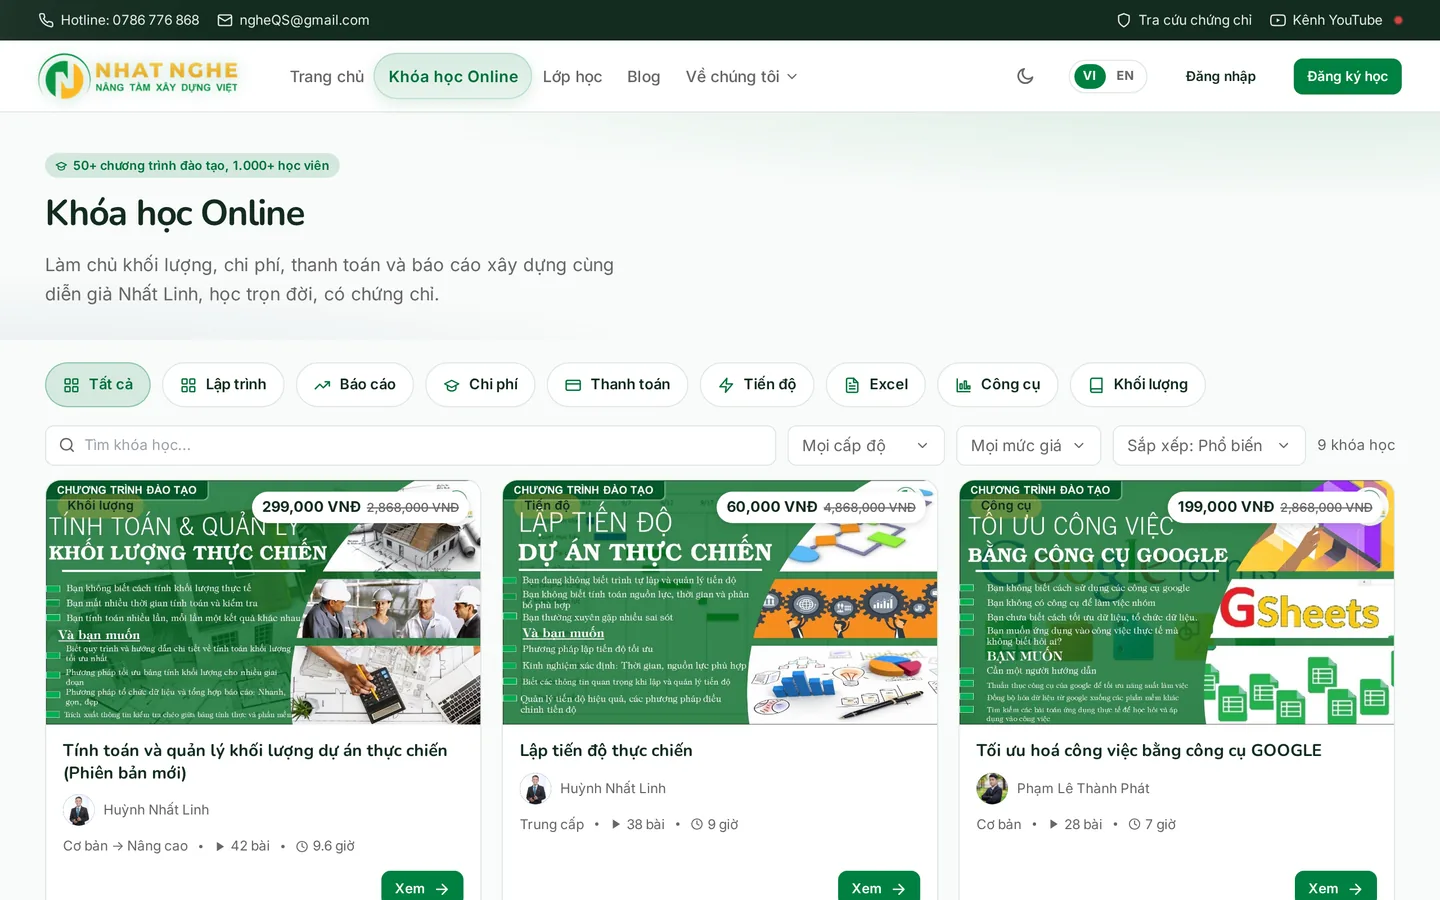Click the Khóa học Online page heading

[x=175, y=213]
